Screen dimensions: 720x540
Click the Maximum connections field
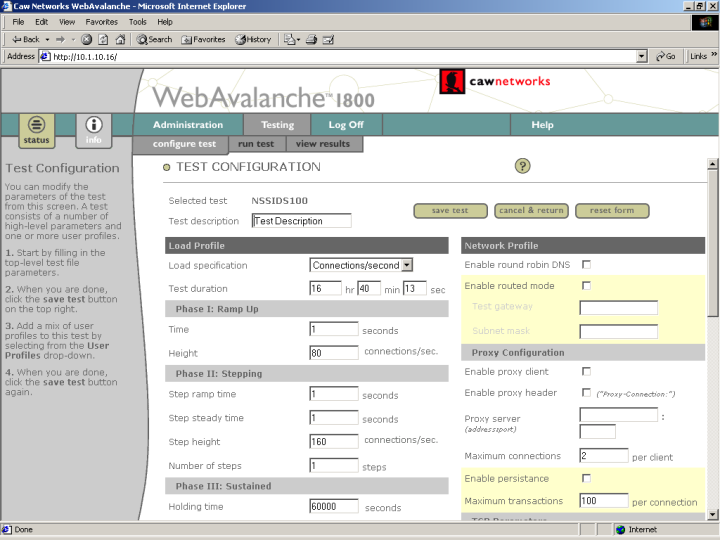pyautogui.click(x=603, y=456)
